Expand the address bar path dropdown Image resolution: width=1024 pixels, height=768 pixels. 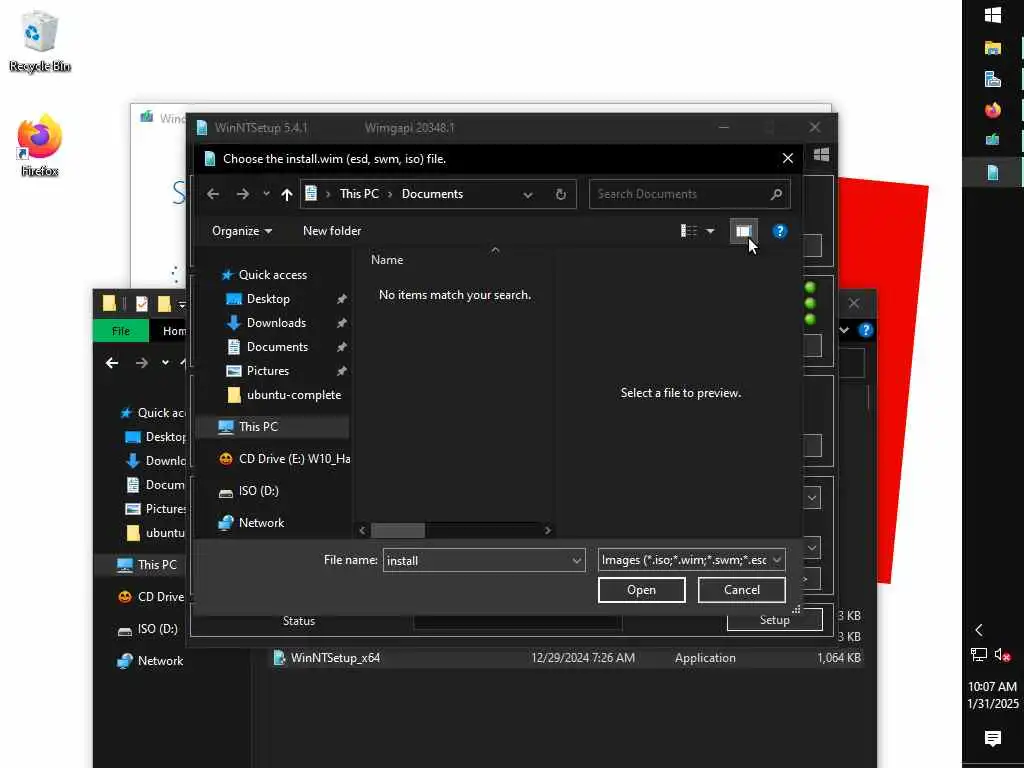click(x=528, y=195)
